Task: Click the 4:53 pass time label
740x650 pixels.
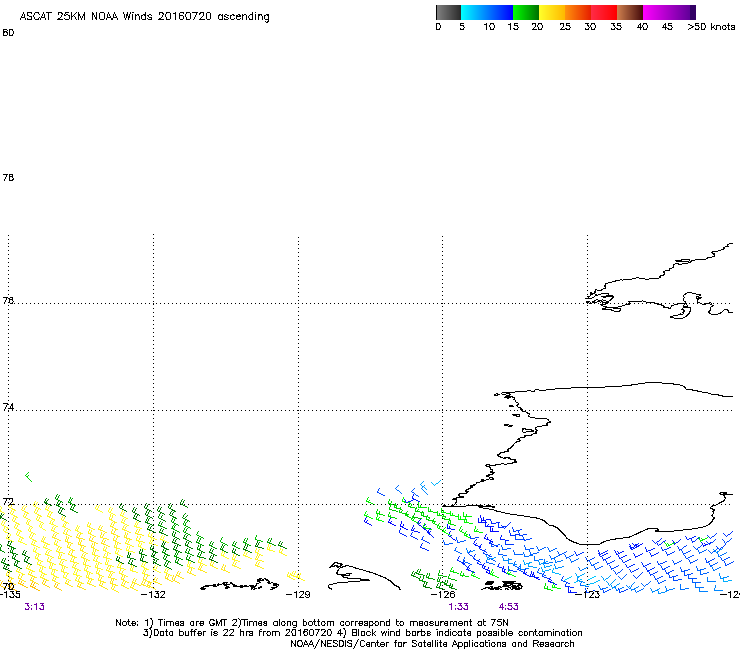Action: click(508, 607)
